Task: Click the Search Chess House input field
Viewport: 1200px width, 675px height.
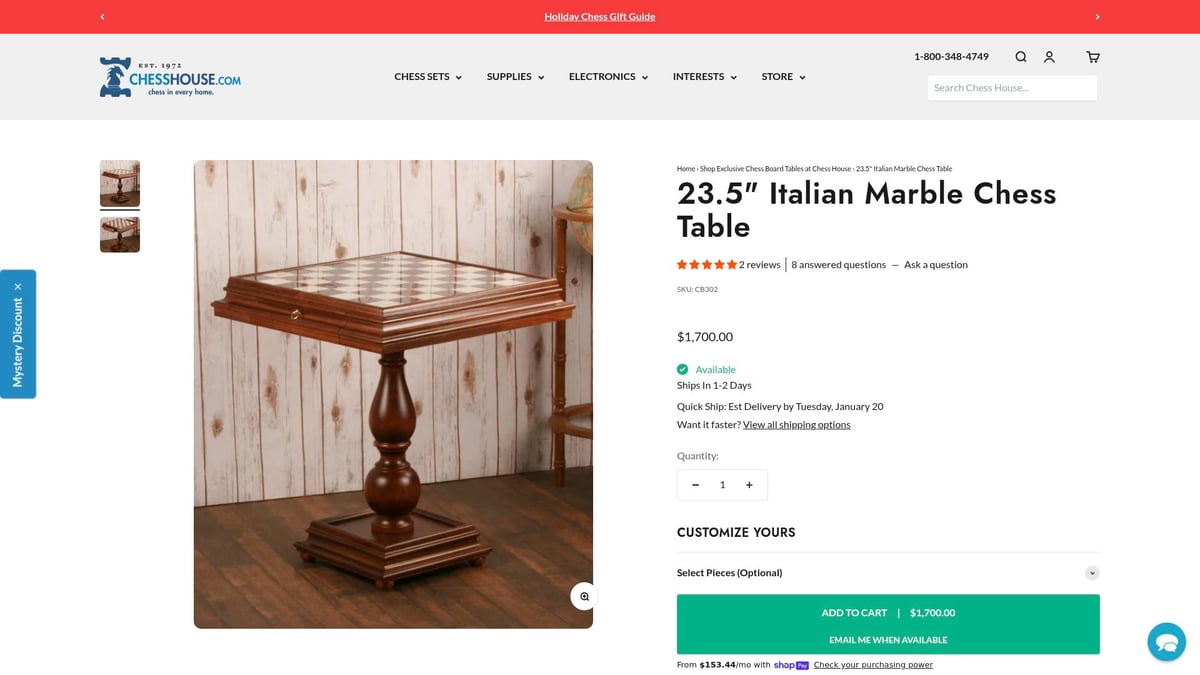Action: click(x=1012, y=88)
